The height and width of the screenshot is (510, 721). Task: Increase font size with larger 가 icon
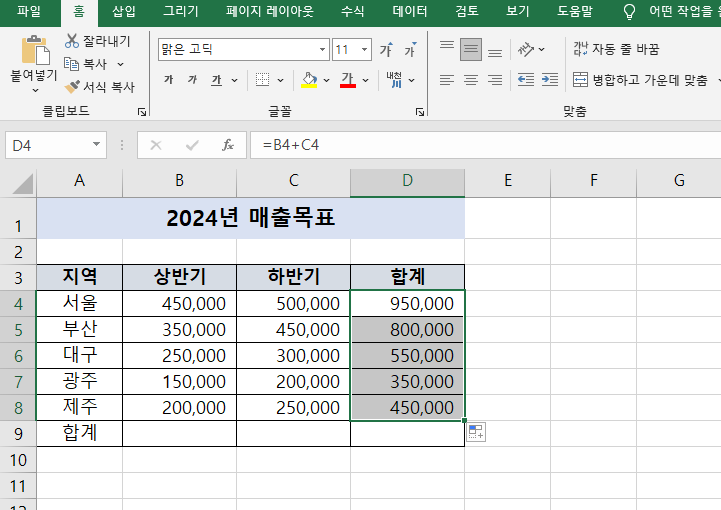point(386,49)
